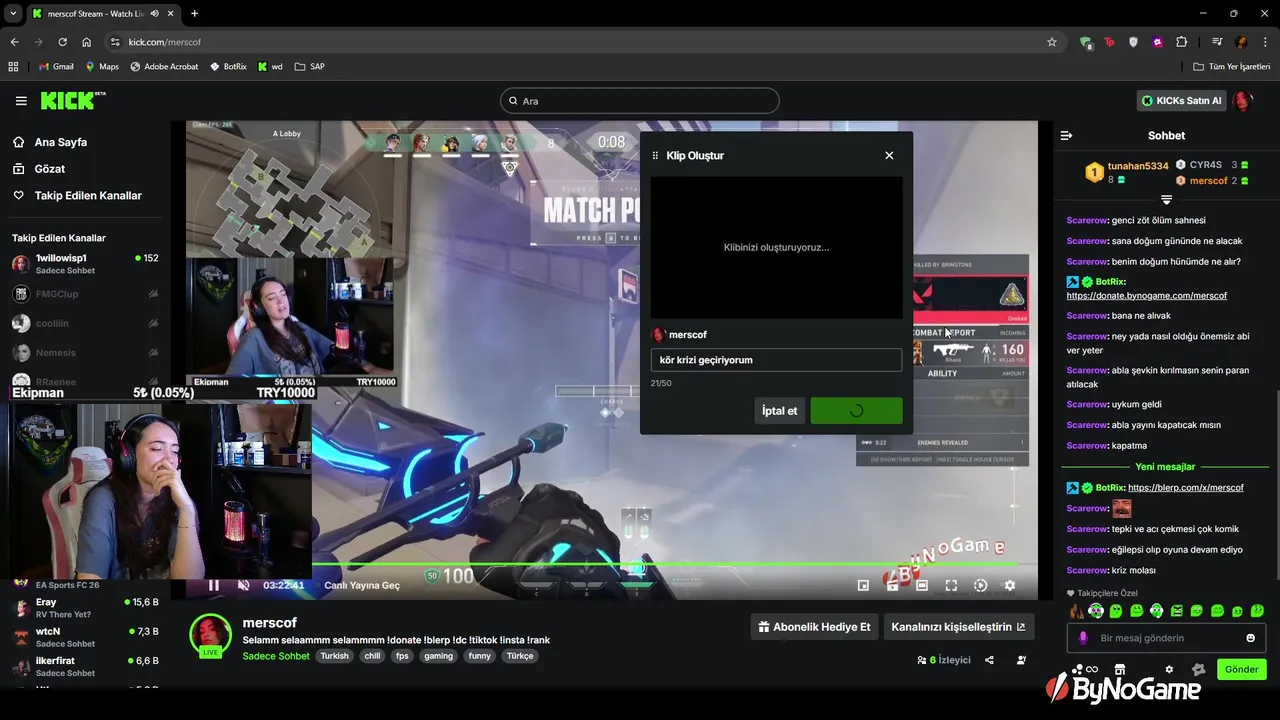Collapse the Sohbet chat panel

tap(1066, 135)
